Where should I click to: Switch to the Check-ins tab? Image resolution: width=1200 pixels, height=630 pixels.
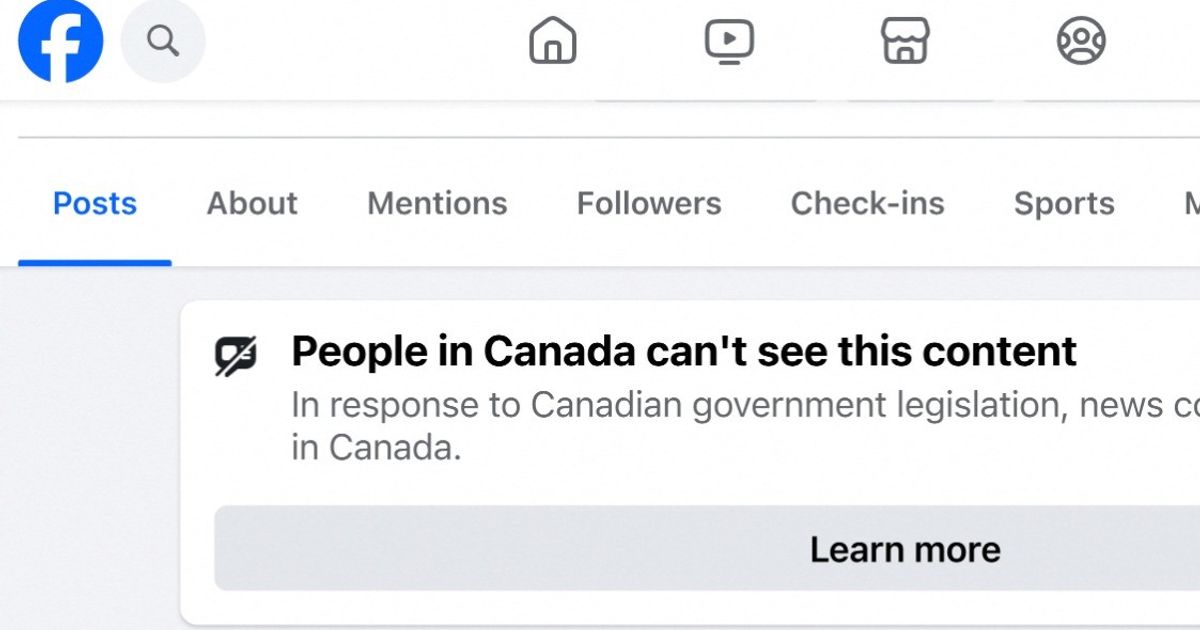coord(868,204)
